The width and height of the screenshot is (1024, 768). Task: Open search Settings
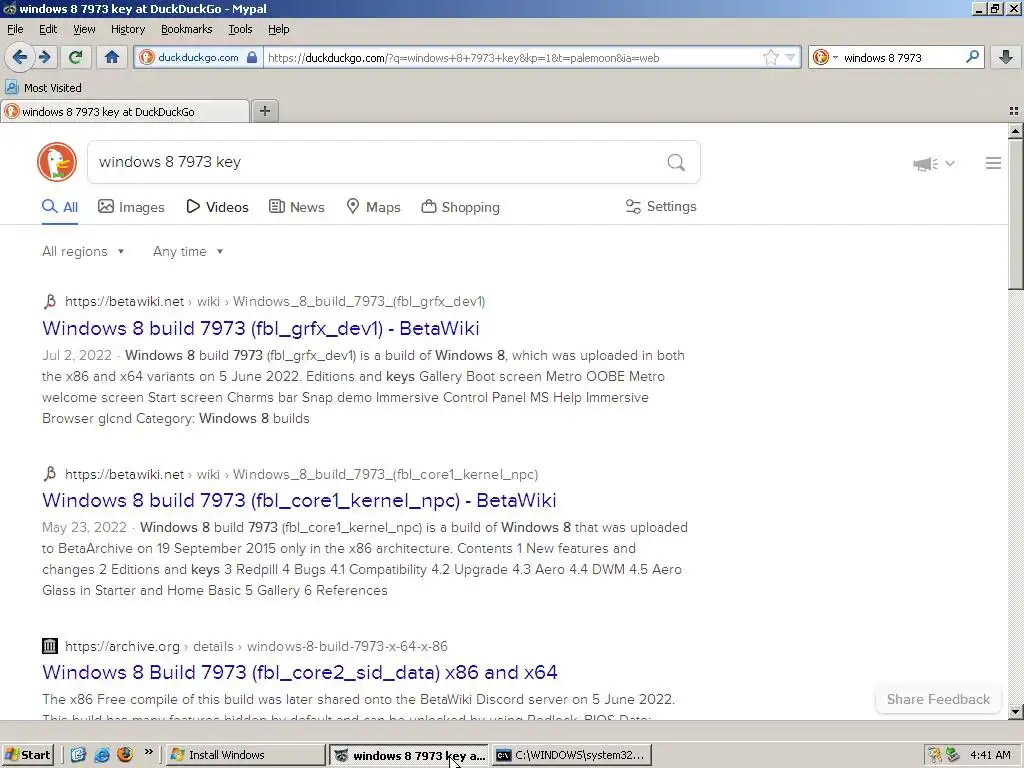[661, 206]
